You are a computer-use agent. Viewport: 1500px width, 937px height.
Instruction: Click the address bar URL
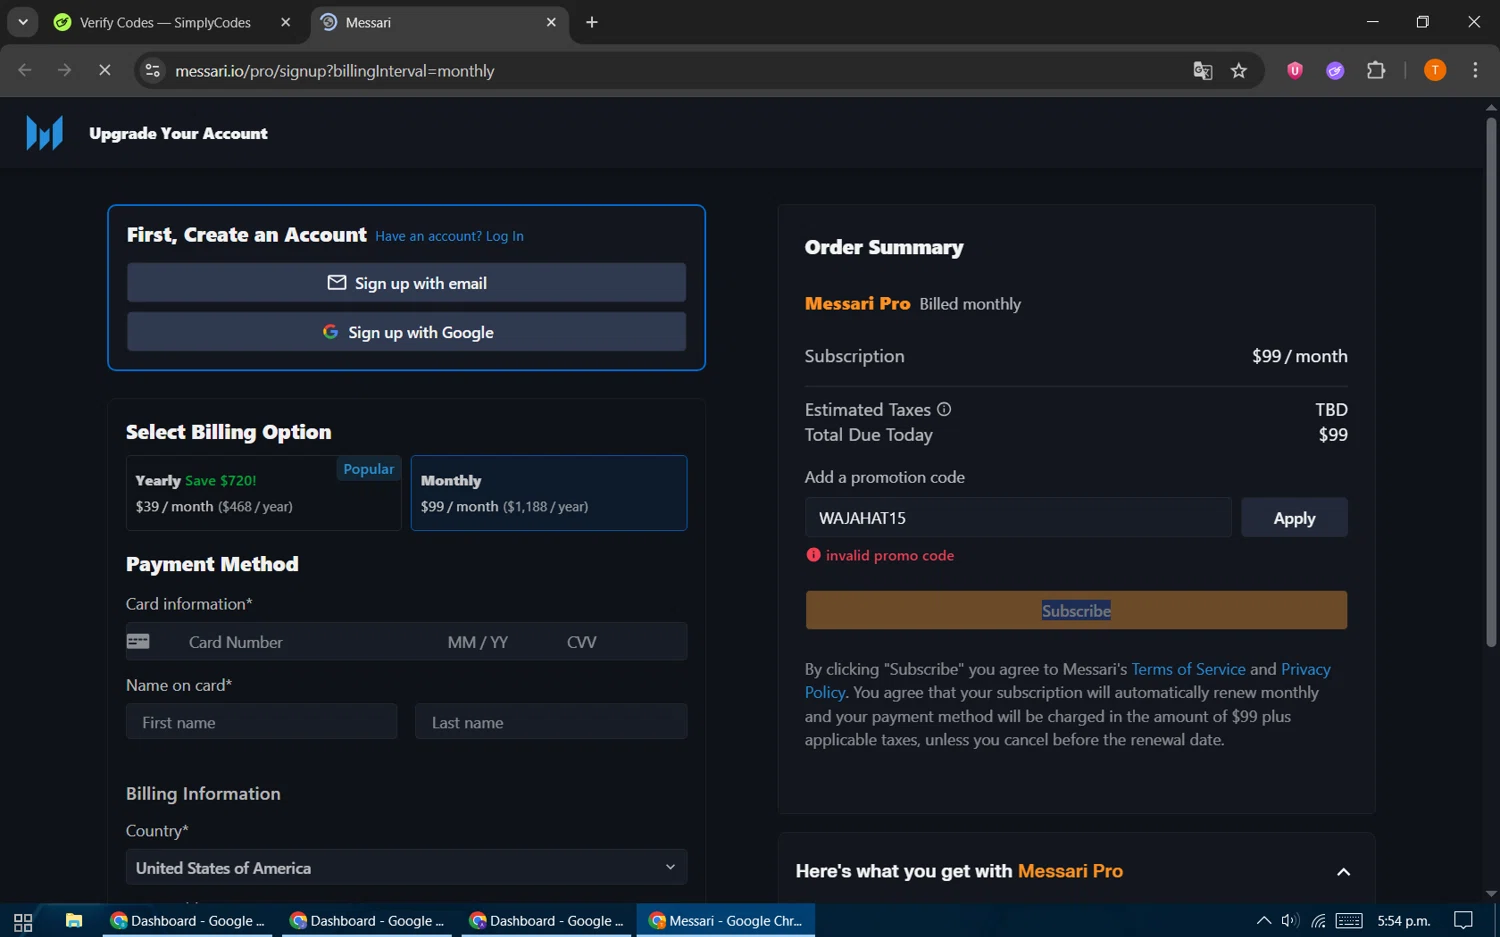tap(334, 70)
